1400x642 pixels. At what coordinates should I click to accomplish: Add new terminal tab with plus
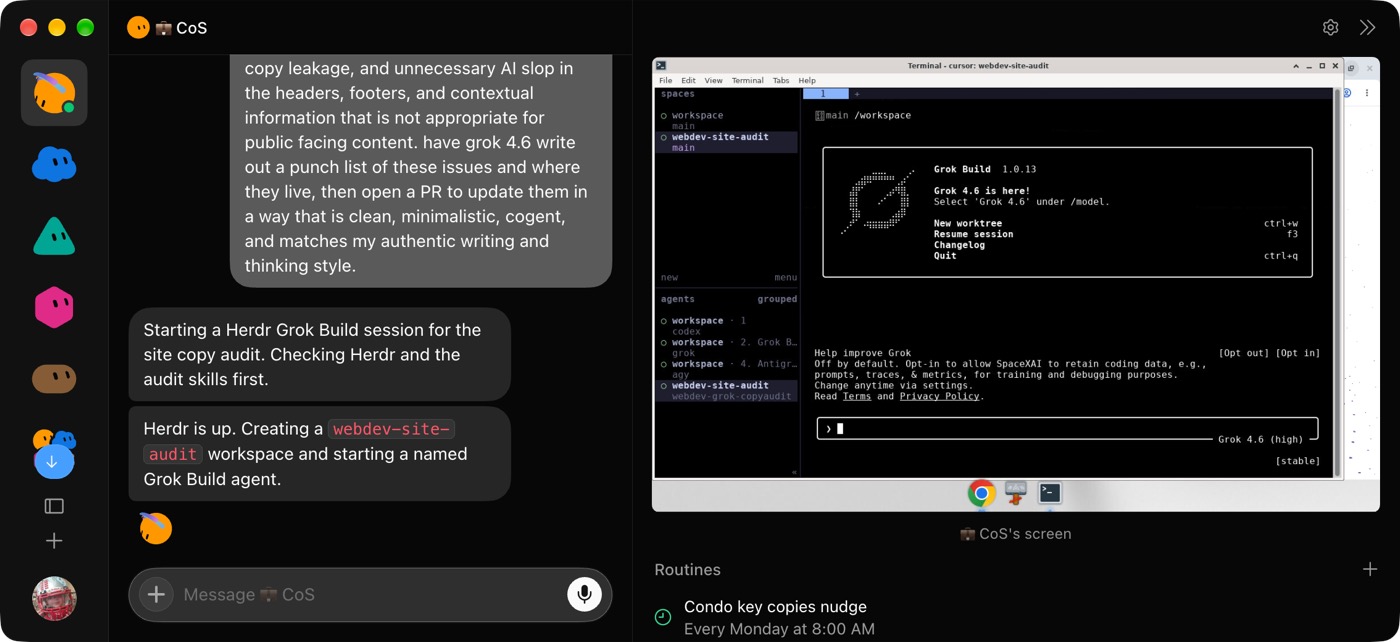[x=857, y=94]
